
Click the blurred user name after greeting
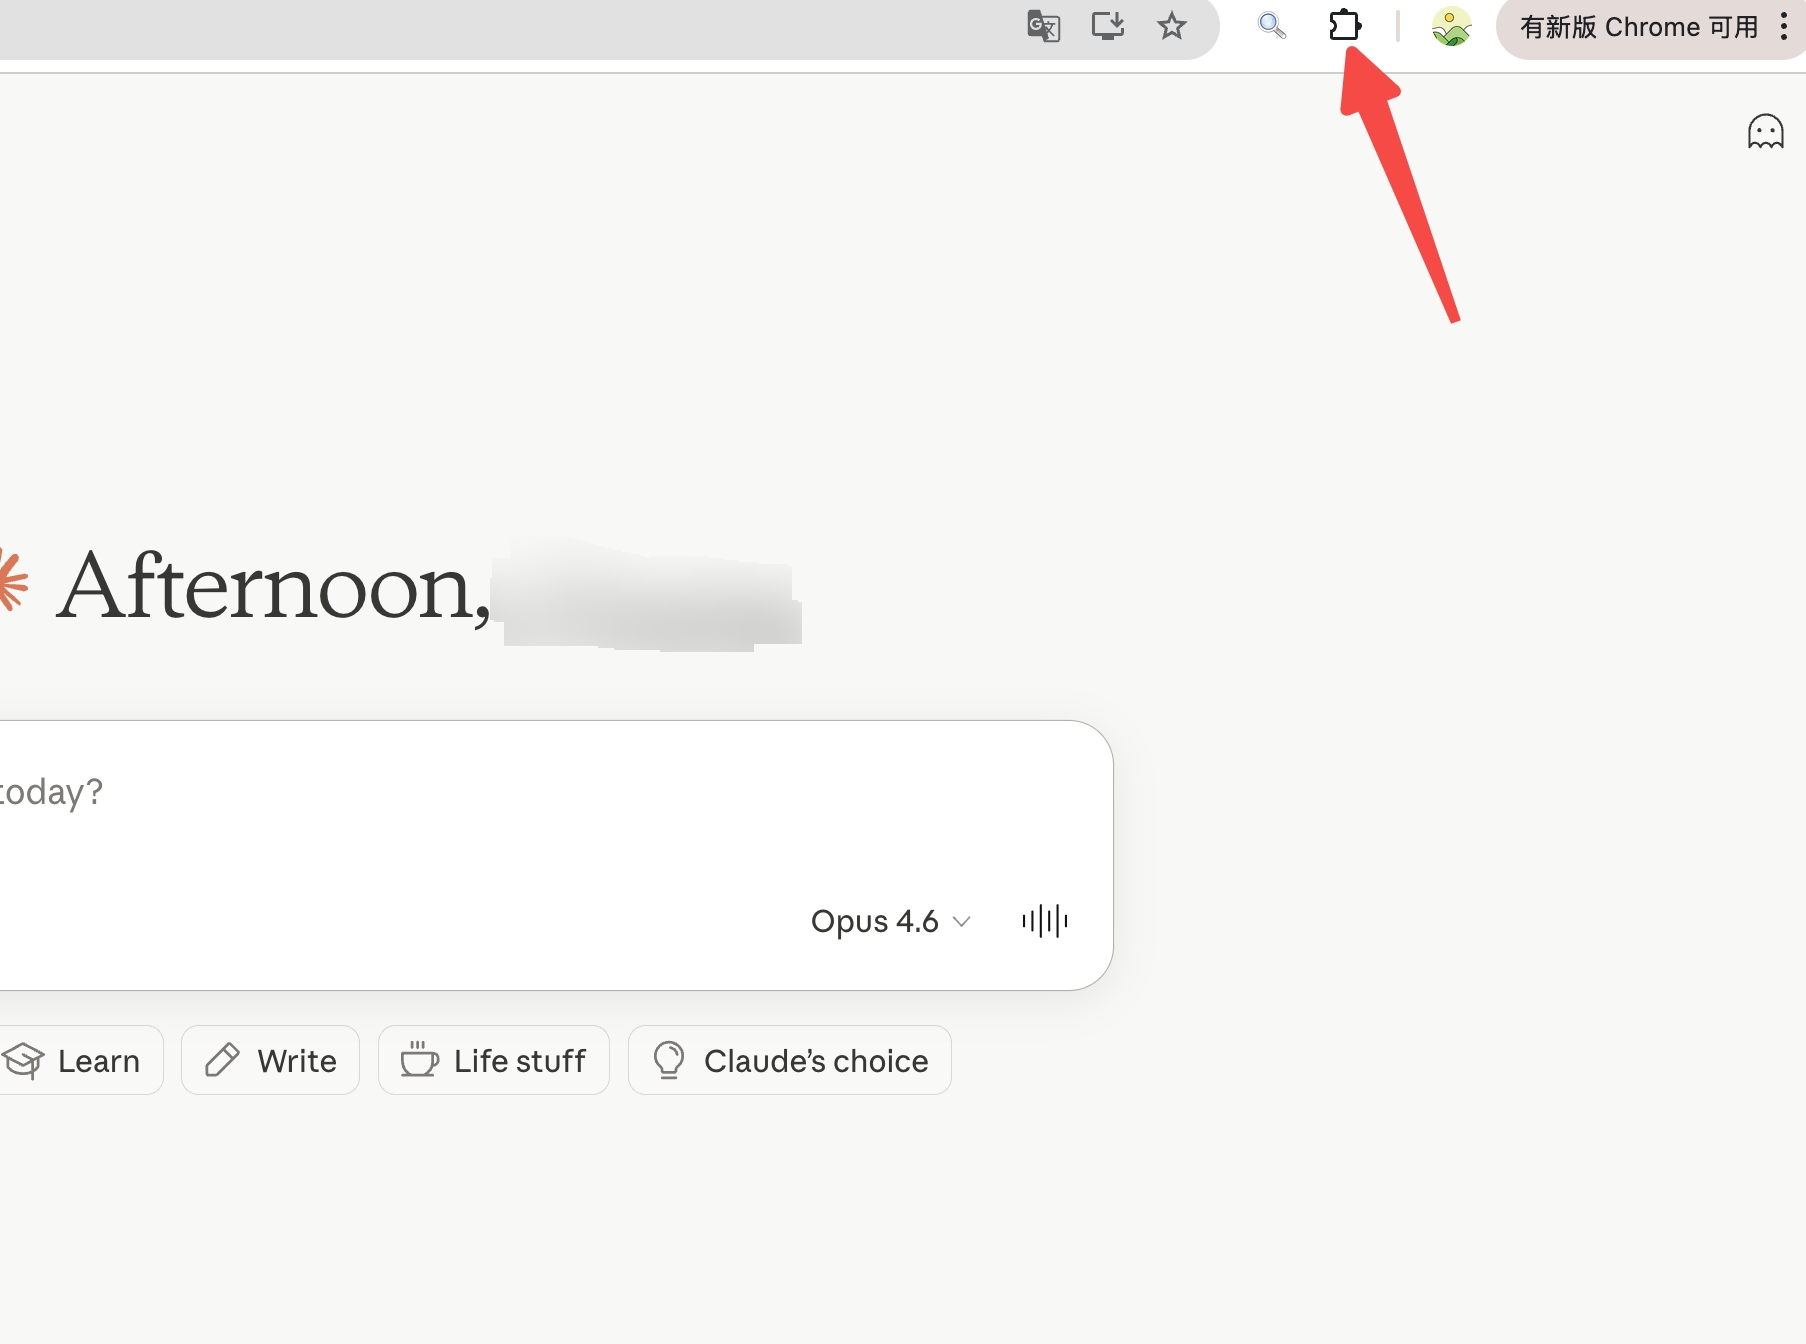click(x=650, y=595)
